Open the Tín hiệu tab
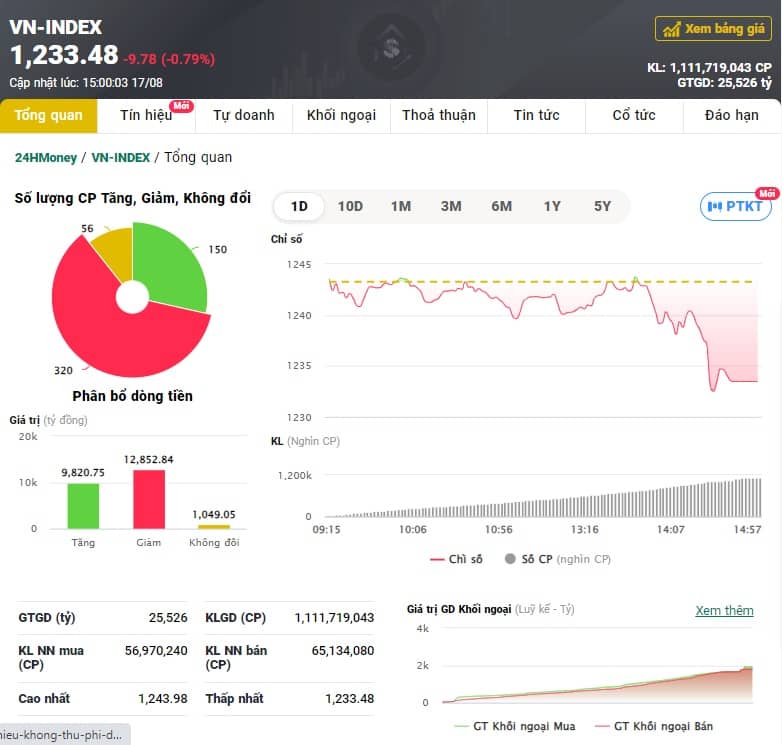 pyautogui.click(x=146, y=115)
